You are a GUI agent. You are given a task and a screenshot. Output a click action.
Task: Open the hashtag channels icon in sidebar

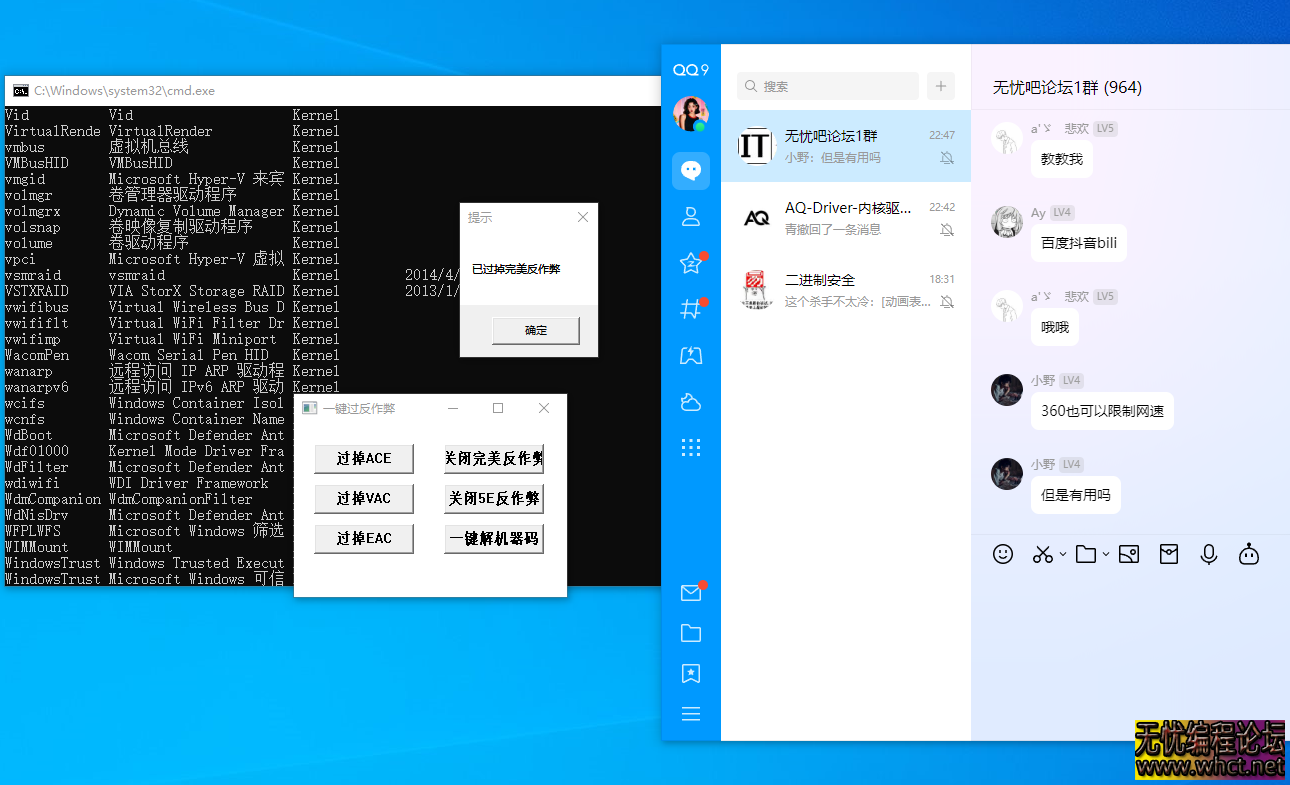691,310
